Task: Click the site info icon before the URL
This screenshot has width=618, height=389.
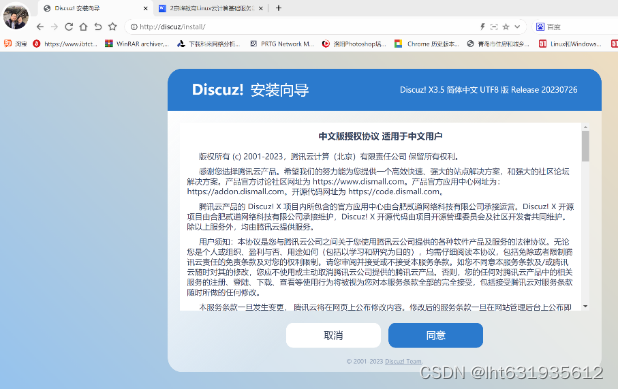Action: (134, 27)
